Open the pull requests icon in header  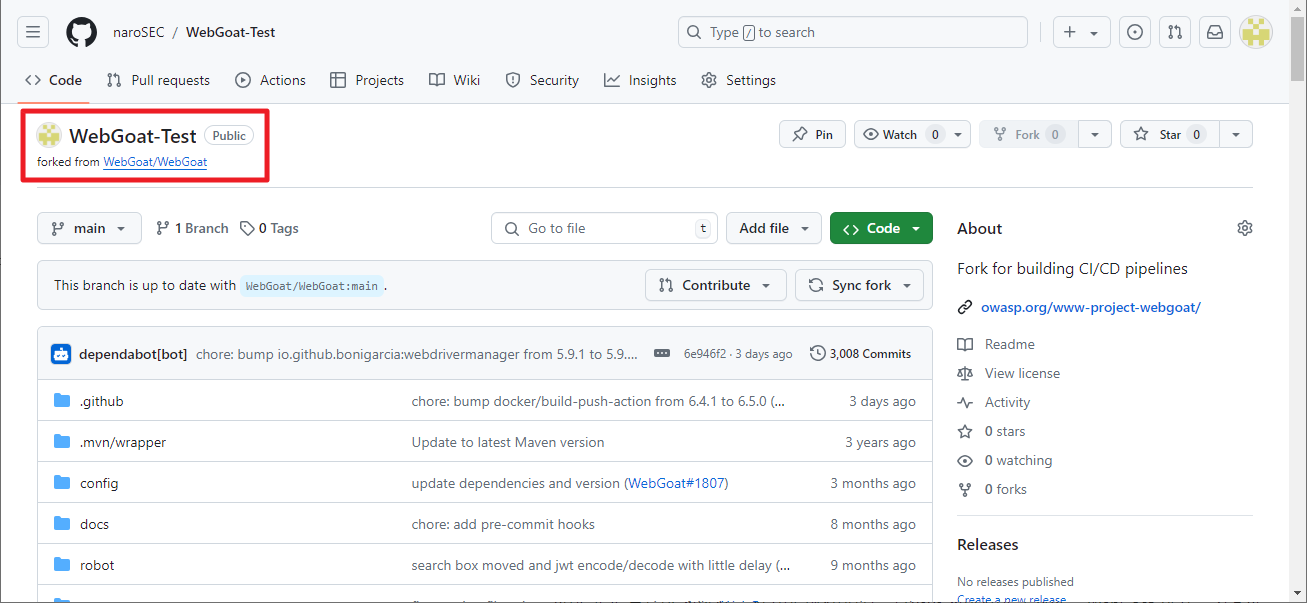pos(1175,32)
